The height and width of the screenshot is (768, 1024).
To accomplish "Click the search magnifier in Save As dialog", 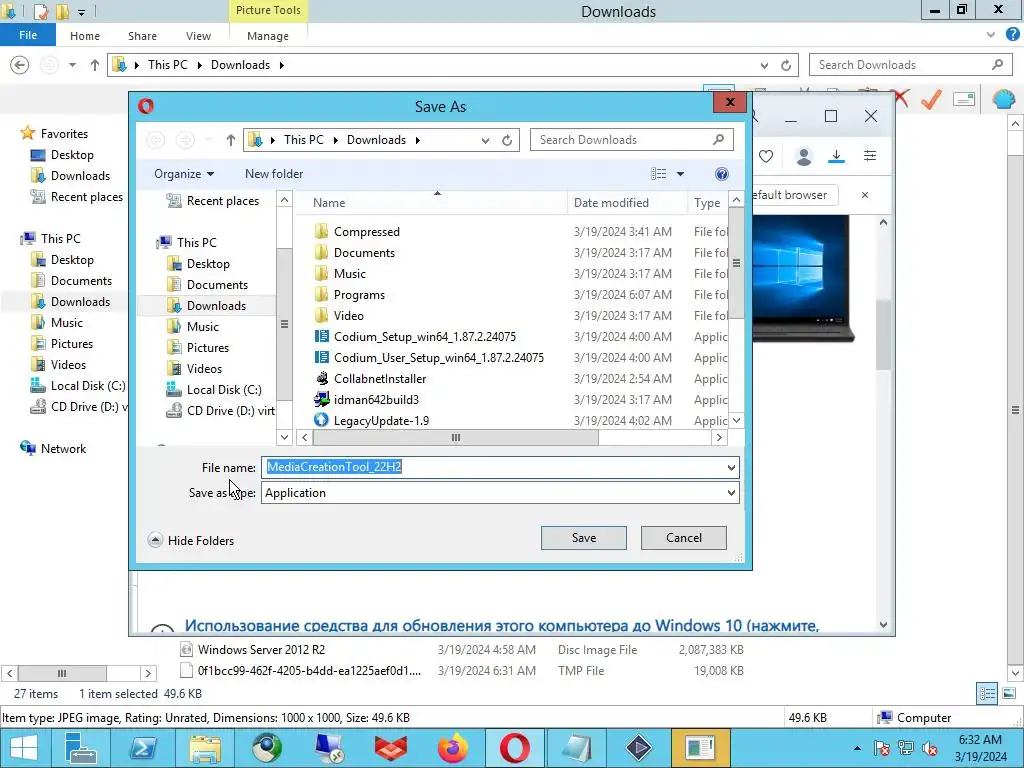I will click(718, 139).
